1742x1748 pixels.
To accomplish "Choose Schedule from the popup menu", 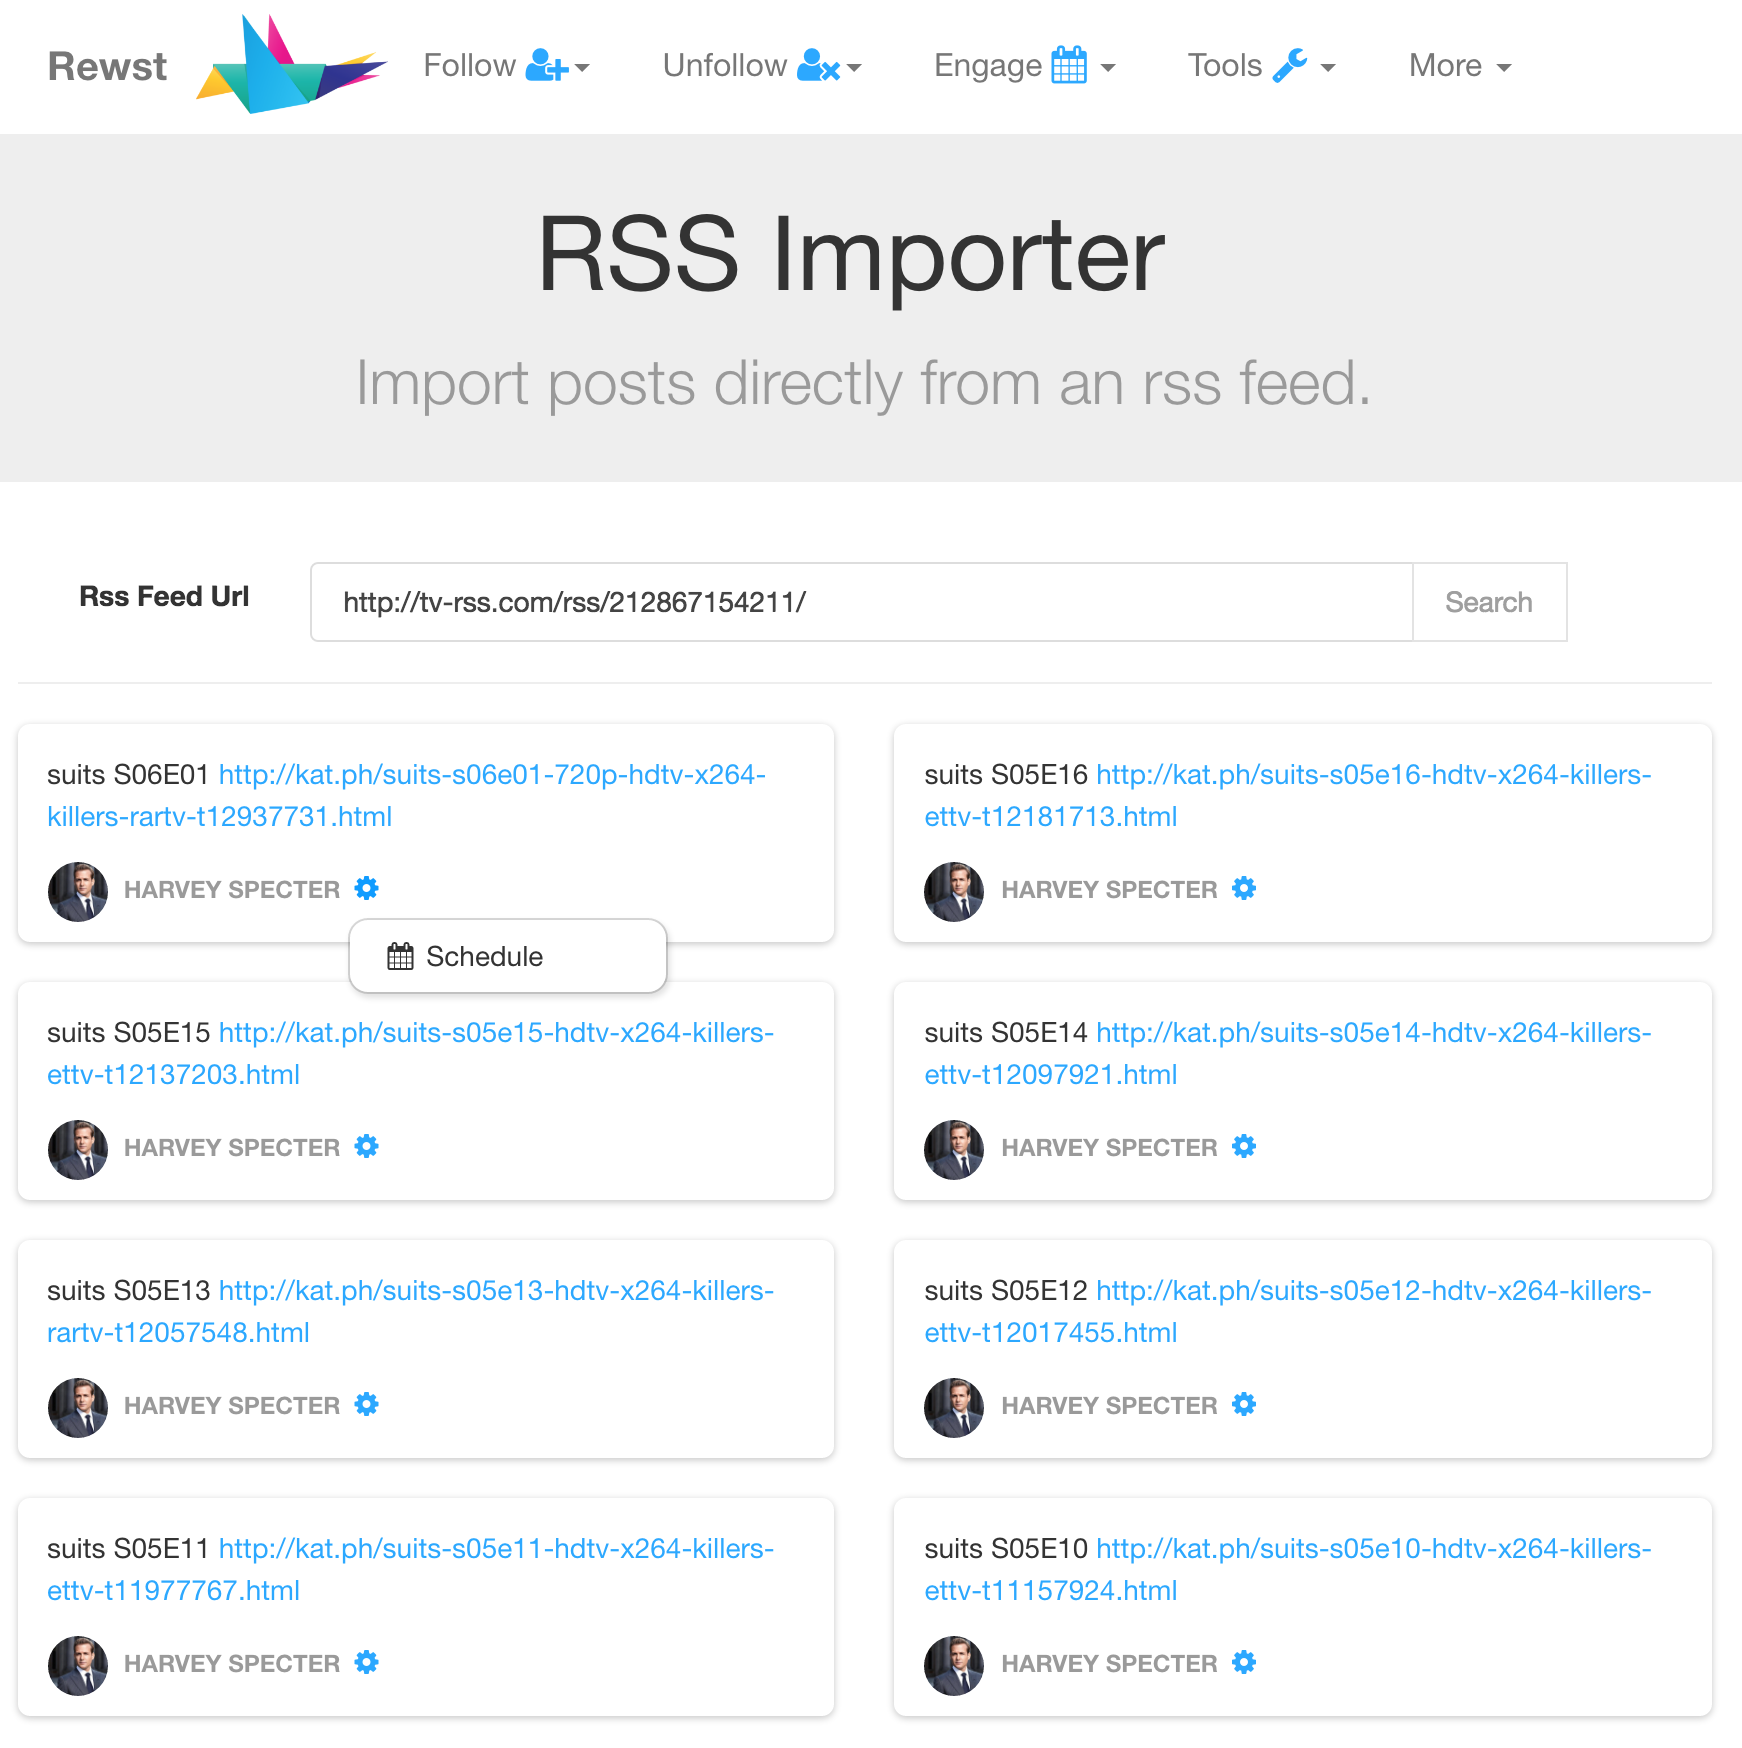I will [508, 956].
